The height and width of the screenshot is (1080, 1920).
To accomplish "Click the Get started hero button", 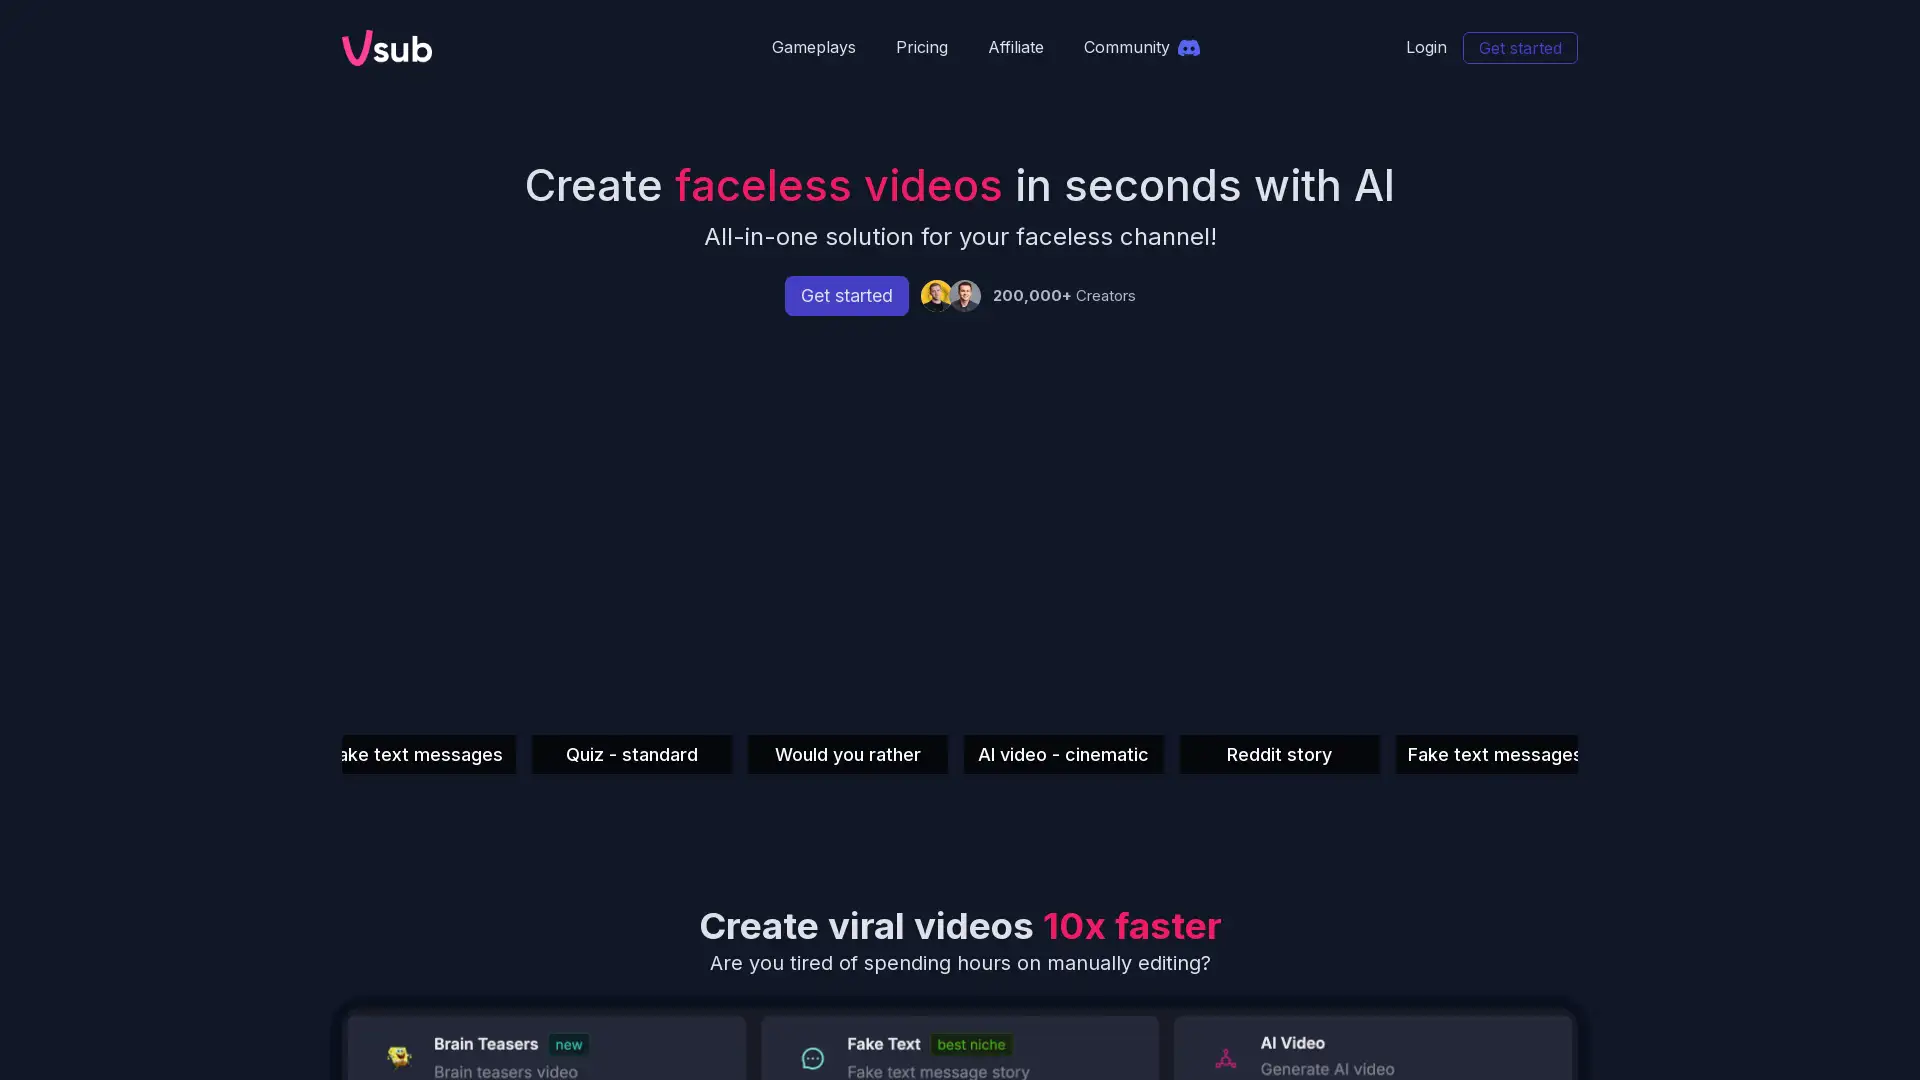I will point(845,295).
